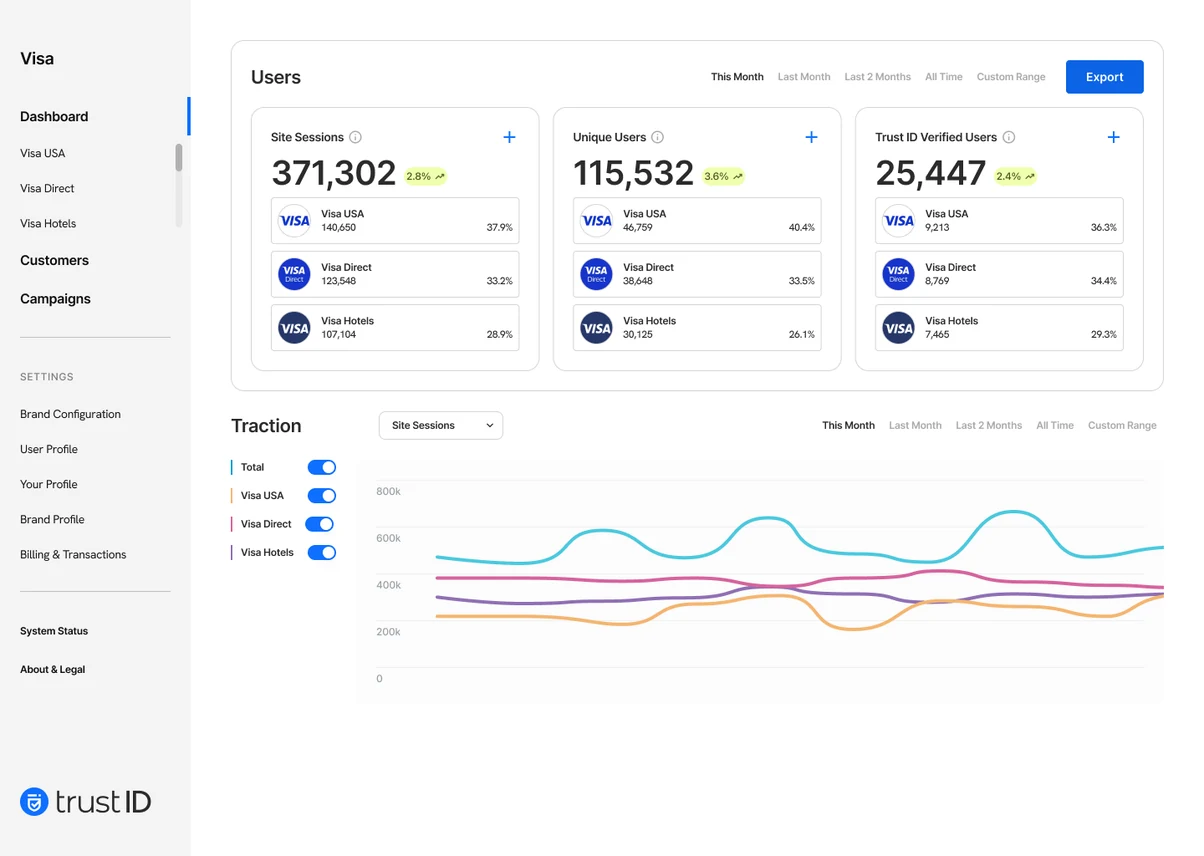Open the info icon beside Unique Users
The height and width of the screenshot is (856, 1204).
[x=657, y=137]
